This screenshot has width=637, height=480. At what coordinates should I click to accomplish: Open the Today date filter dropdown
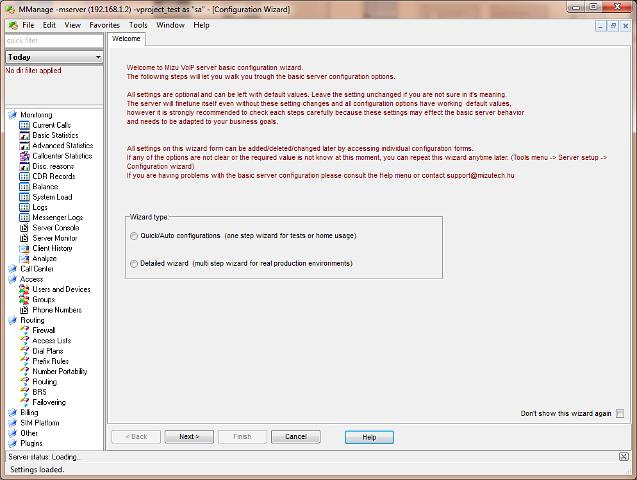click(x=98, y=57)
